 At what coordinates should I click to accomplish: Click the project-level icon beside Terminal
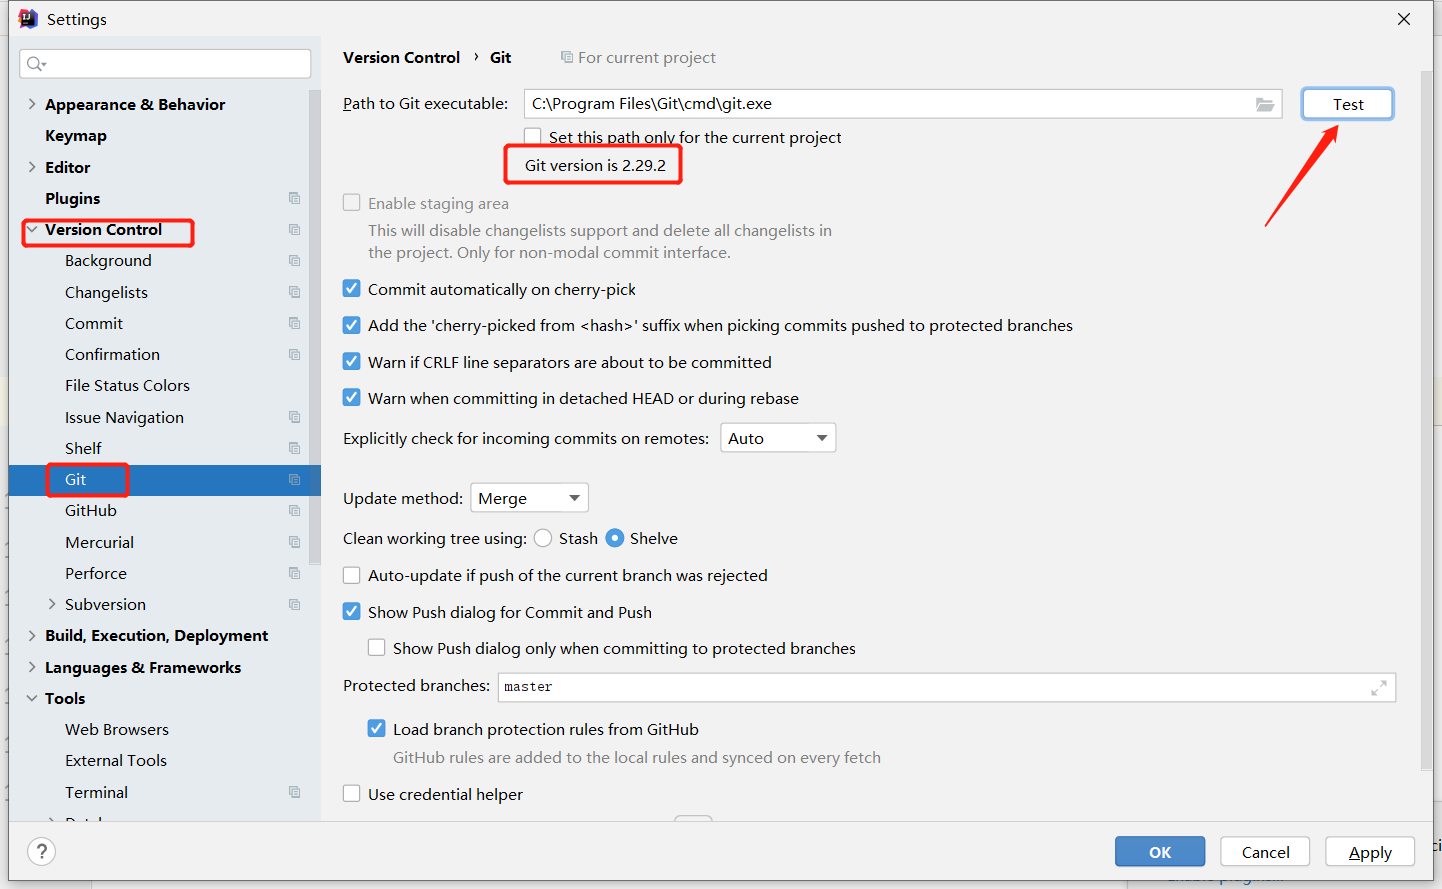pyautogui.click(x=294, y=792)
